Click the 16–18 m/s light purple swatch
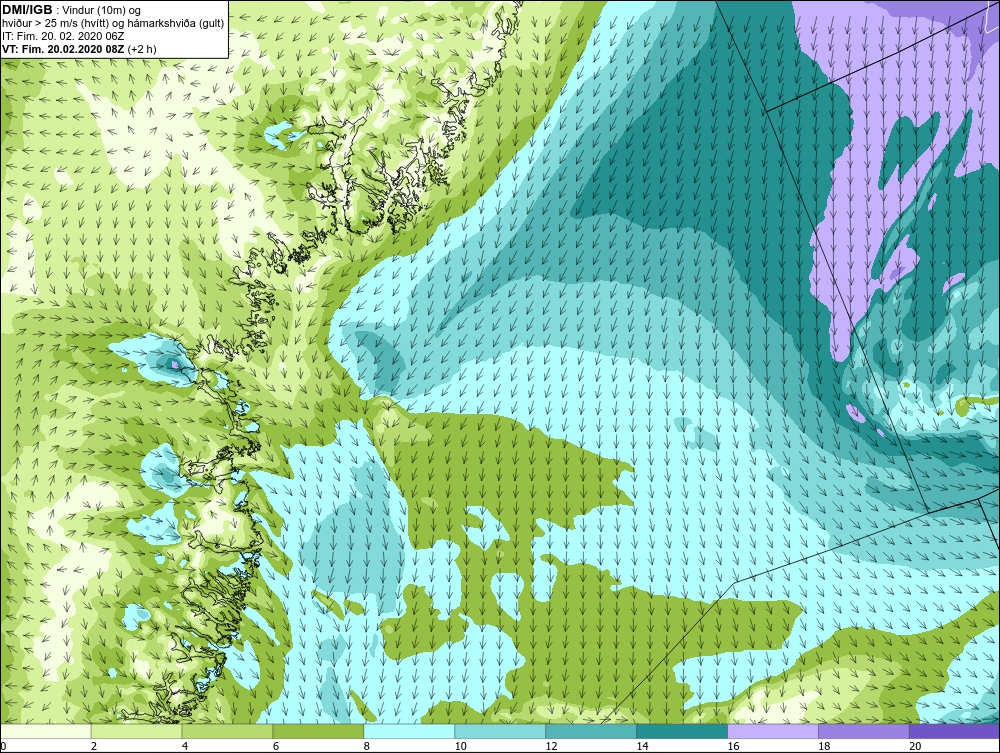This screenshot has height=753, width=1000. 773,731
